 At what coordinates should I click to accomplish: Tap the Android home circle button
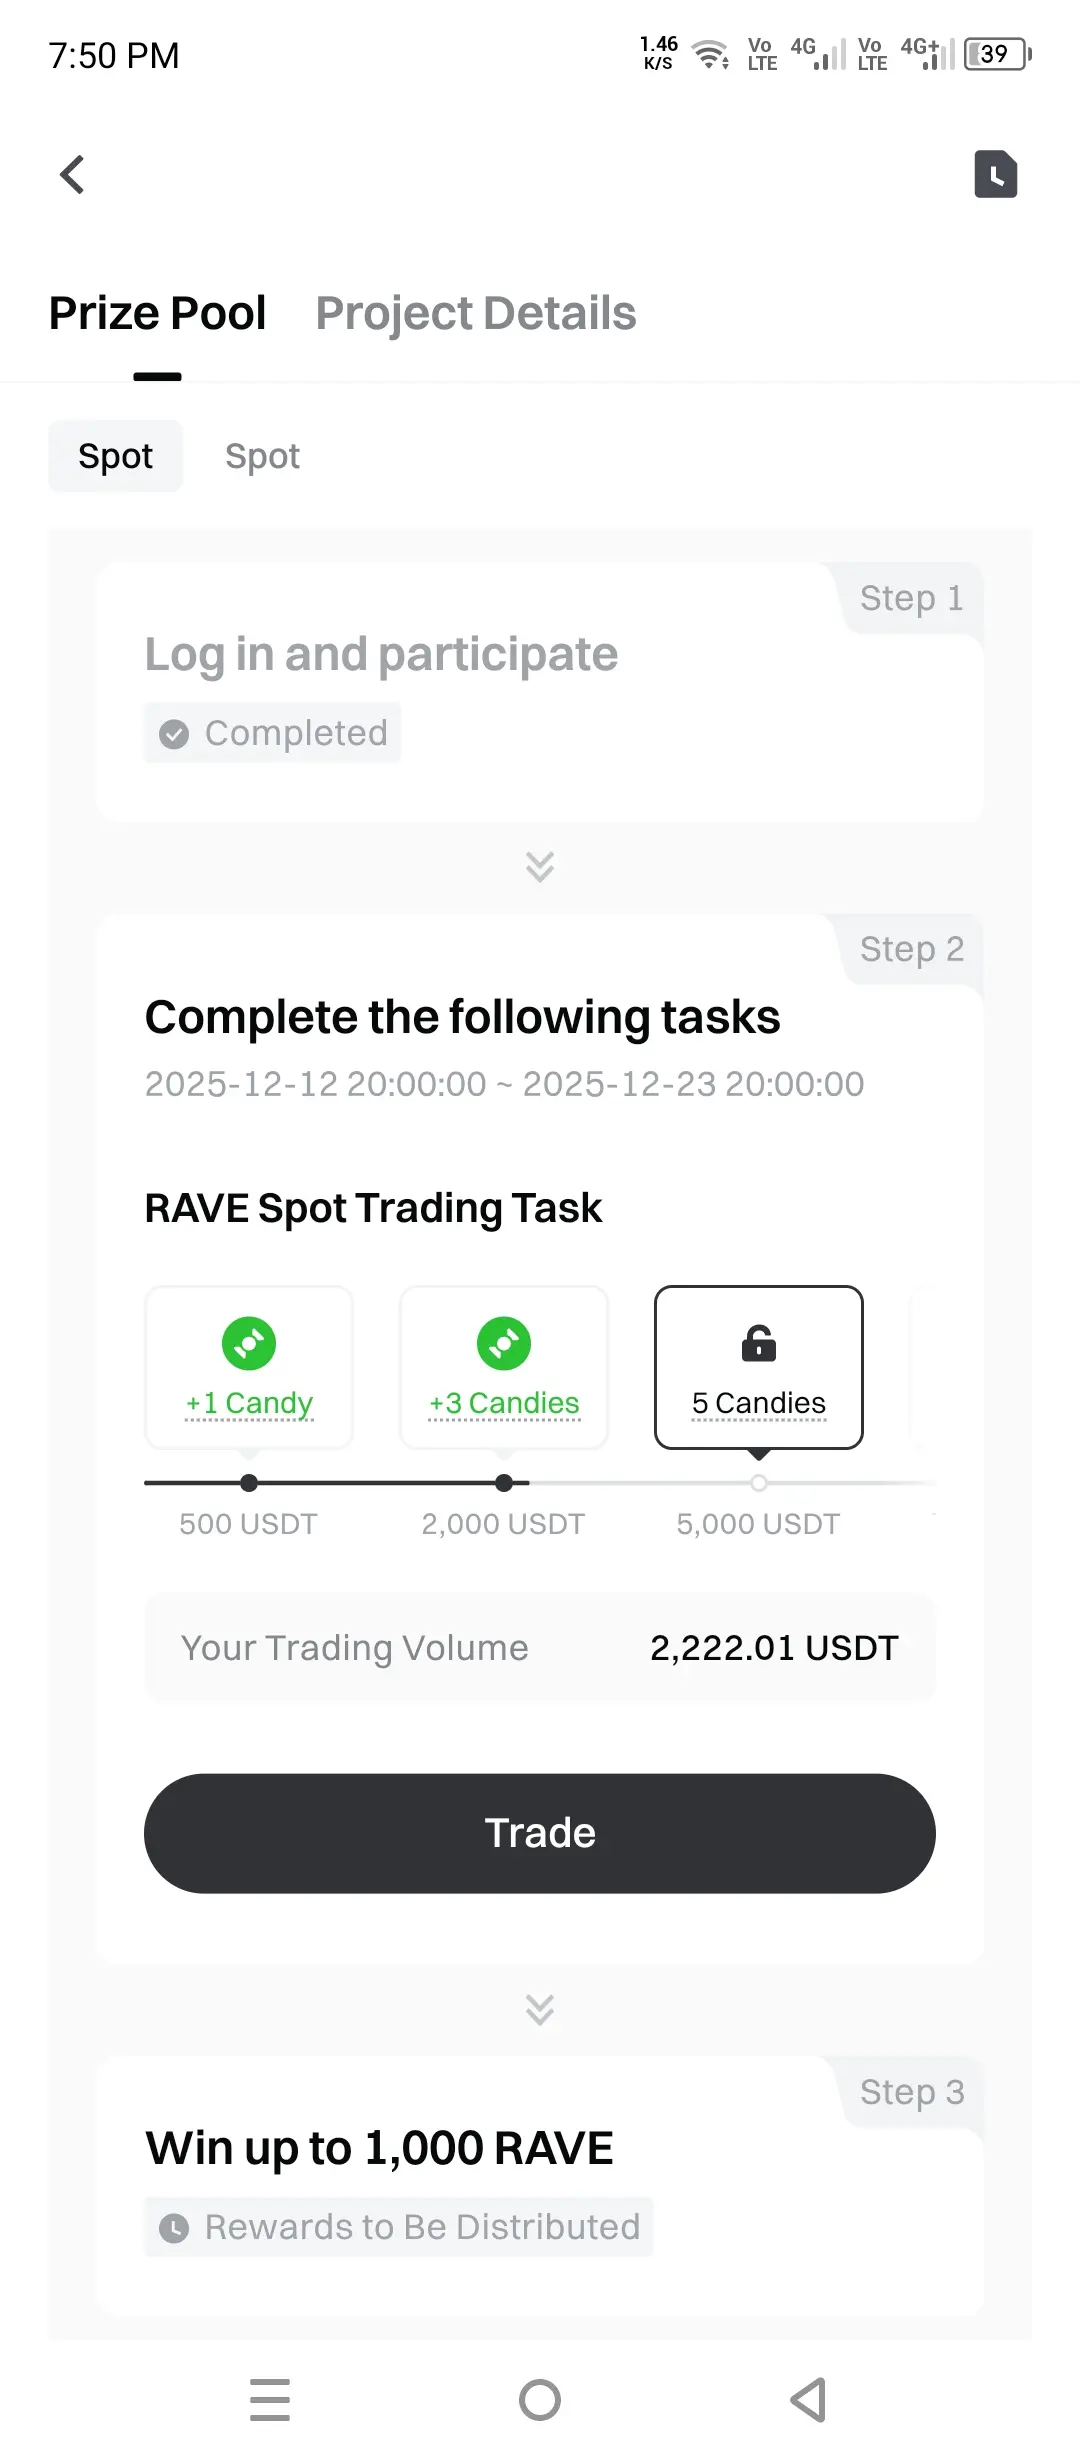540,2399
